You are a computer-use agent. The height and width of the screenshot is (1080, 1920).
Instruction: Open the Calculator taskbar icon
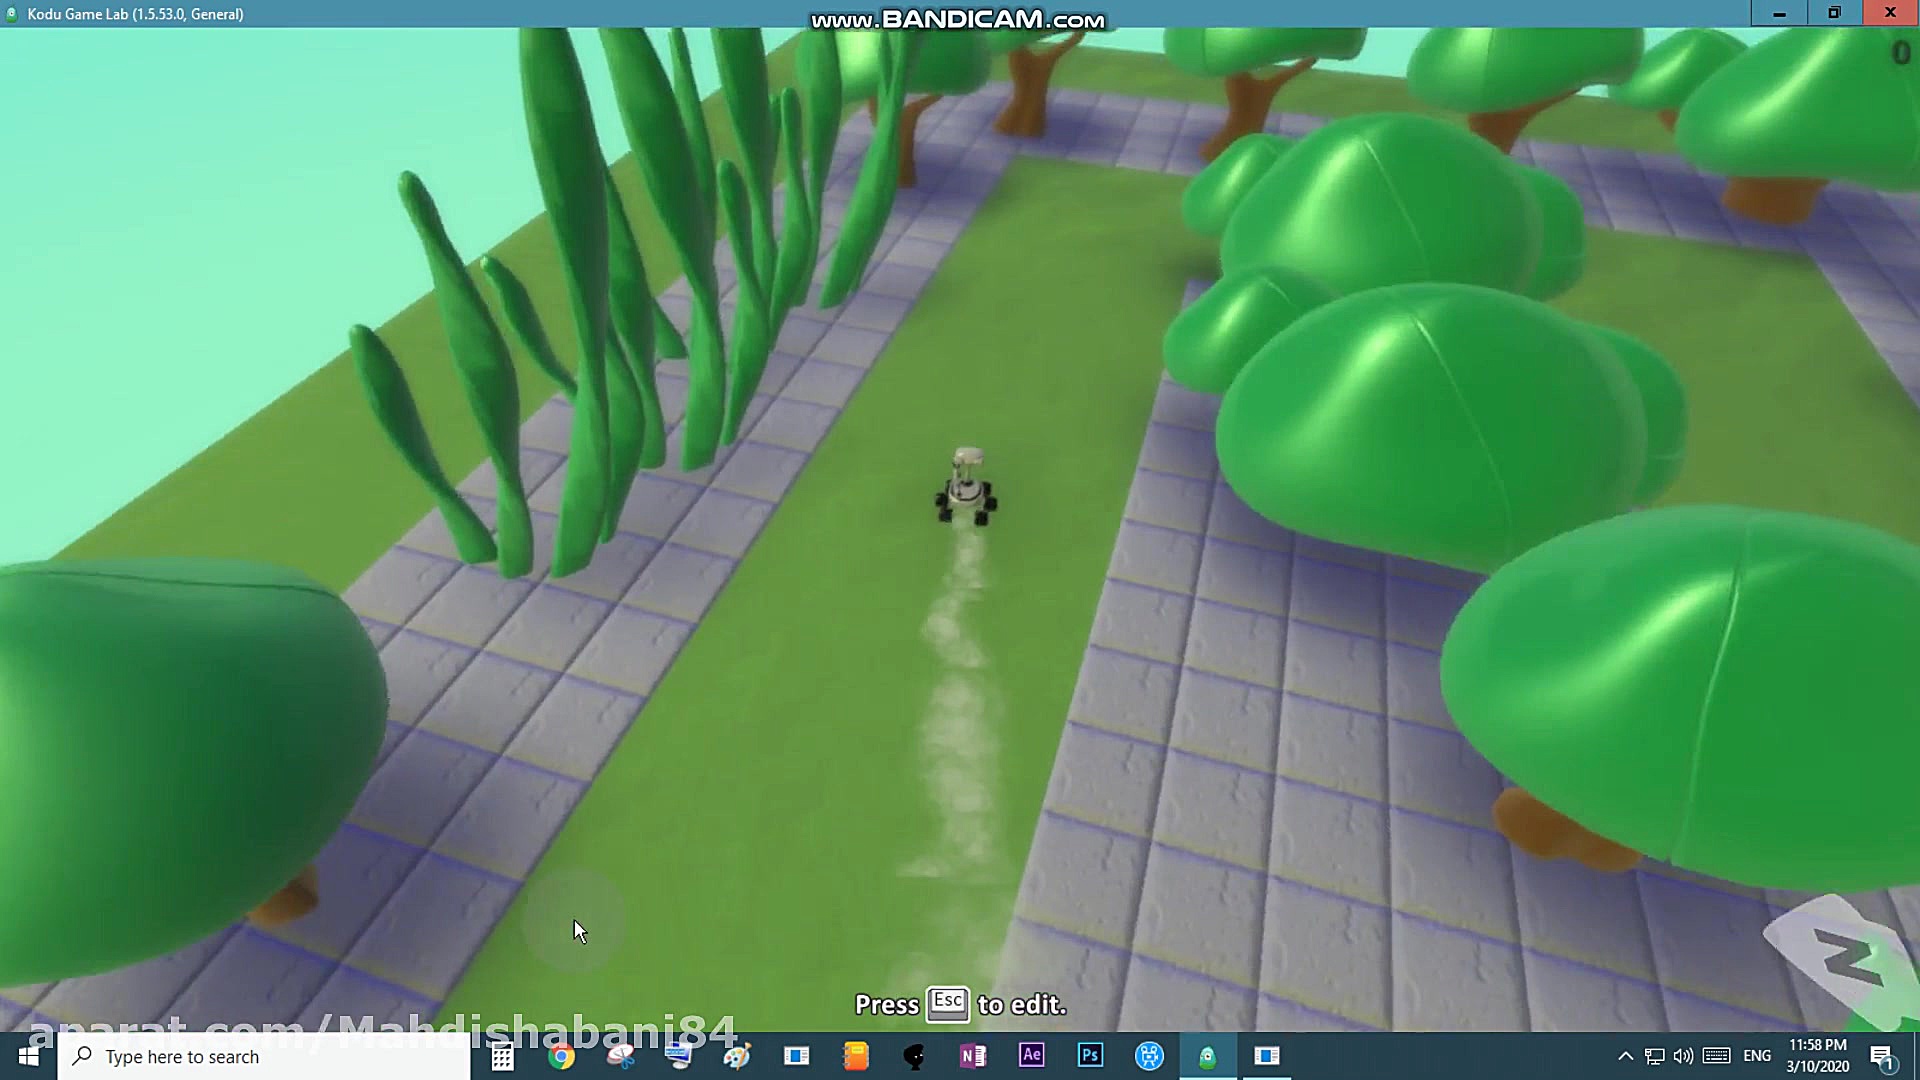(x=502, y=1056)
